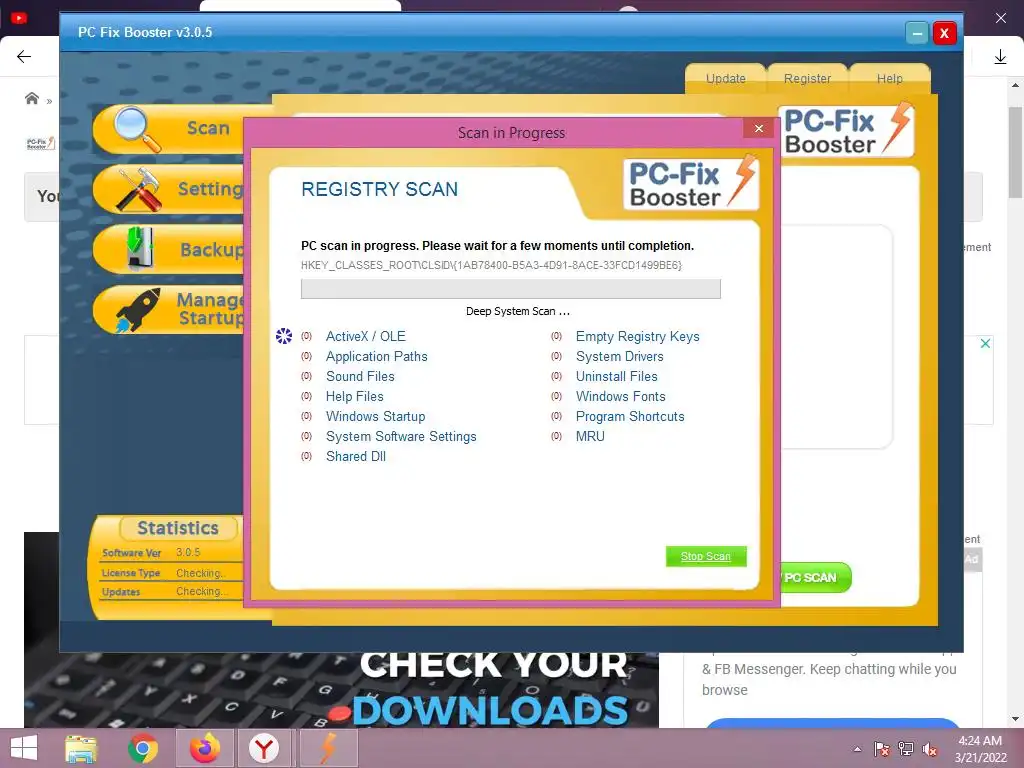Click the Help Files scan category
1024x768 pixels.
click(x=355, y=396)
